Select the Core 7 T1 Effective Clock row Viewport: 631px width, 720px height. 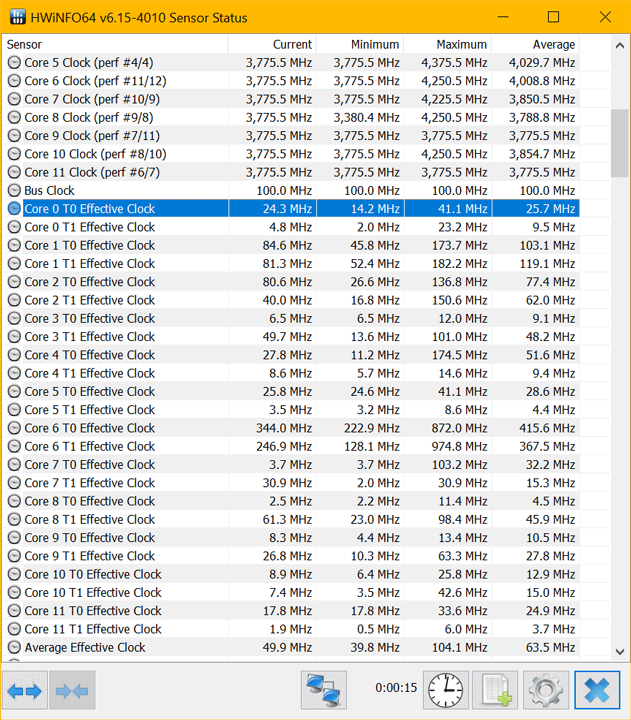tap(291, 483)
